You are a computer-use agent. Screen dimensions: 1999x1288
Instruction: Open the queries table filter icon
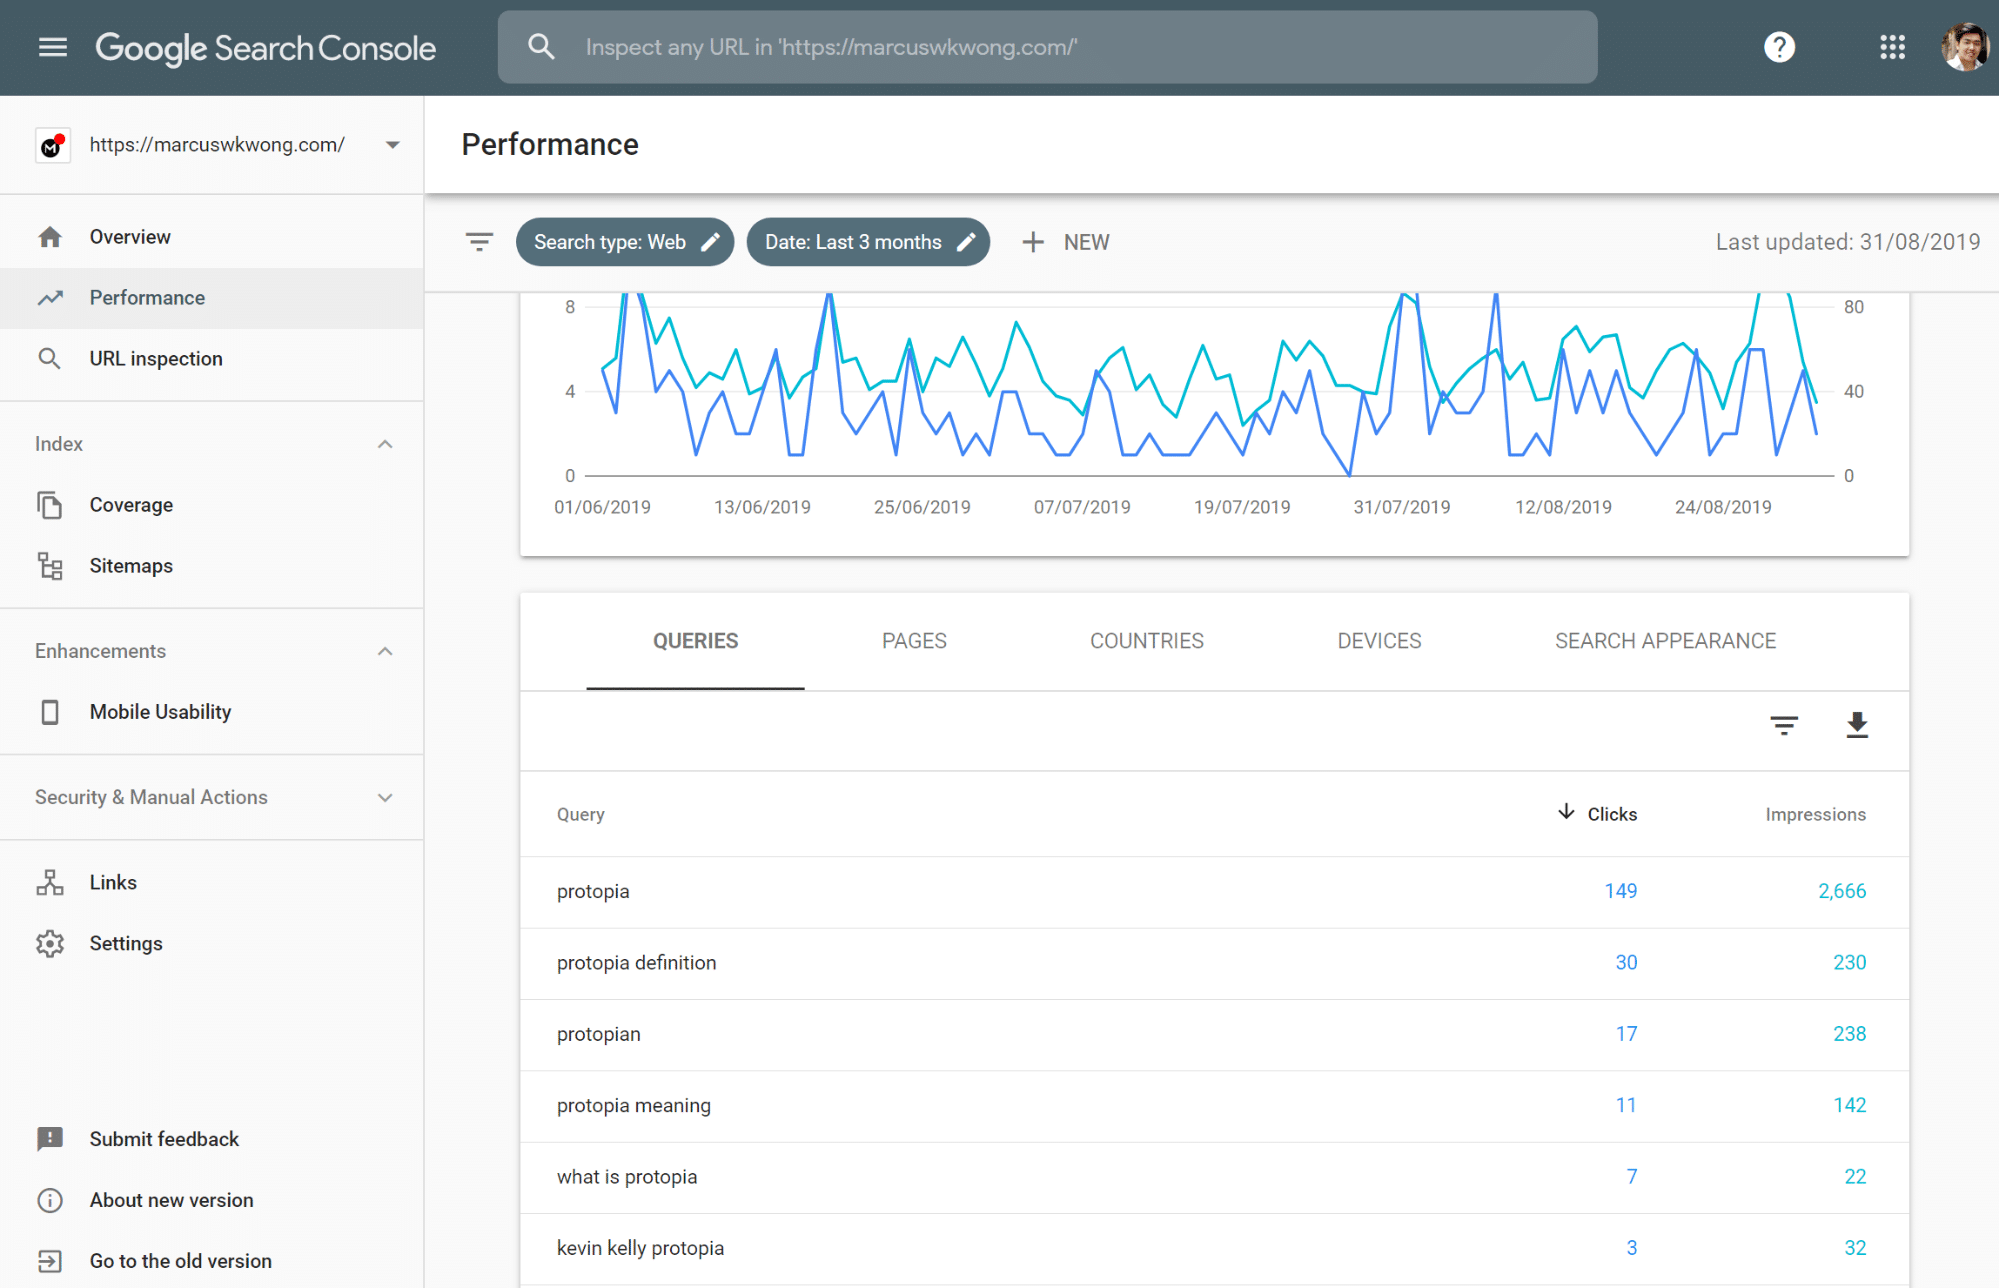[1784, 725]
